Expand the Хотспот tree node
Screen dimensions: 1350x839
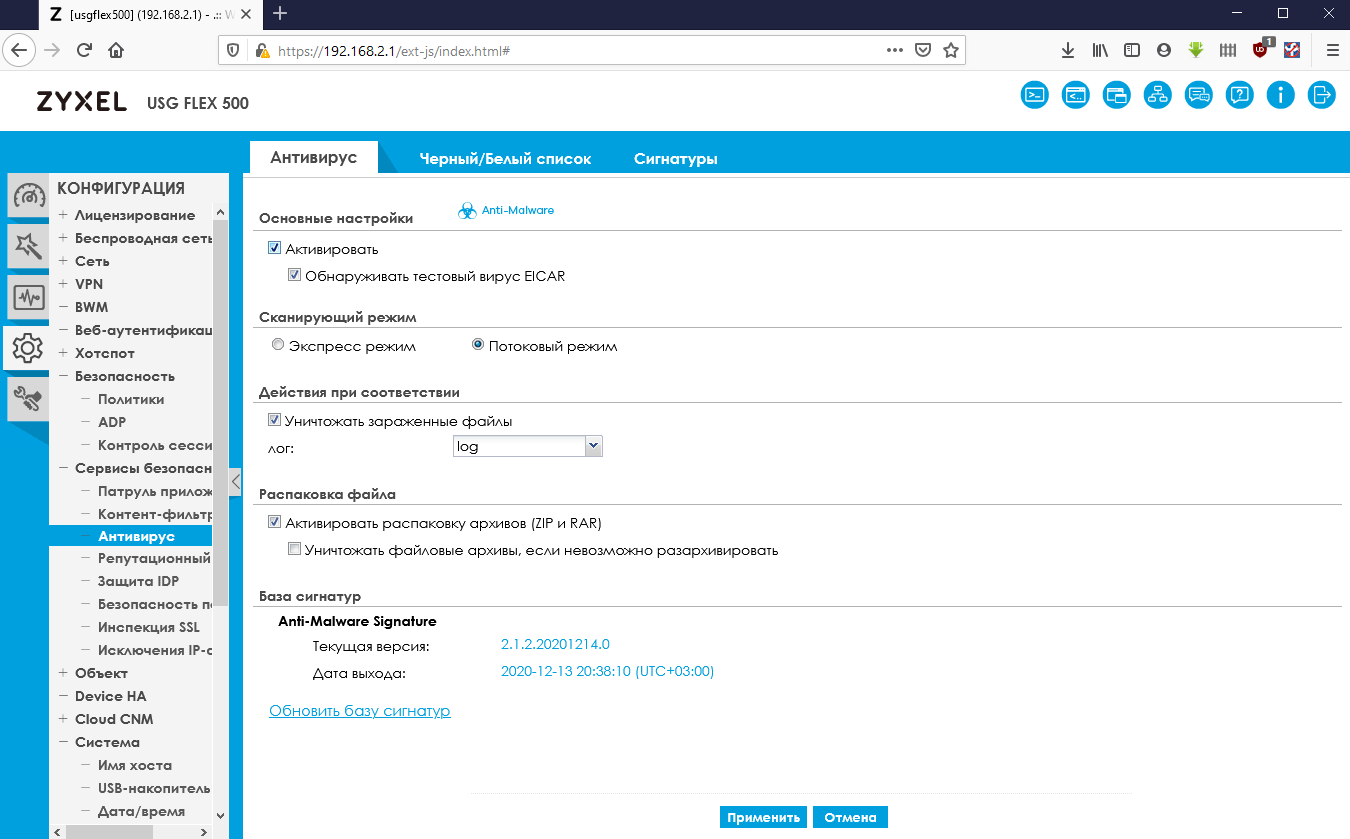coord(63,353)
